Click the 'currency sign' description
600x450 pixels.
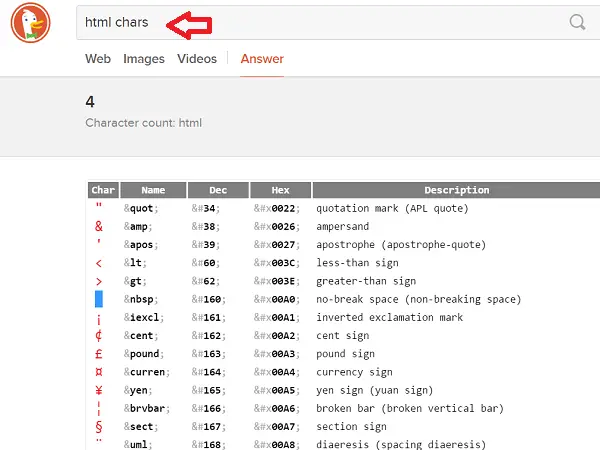tap(354, 372)
